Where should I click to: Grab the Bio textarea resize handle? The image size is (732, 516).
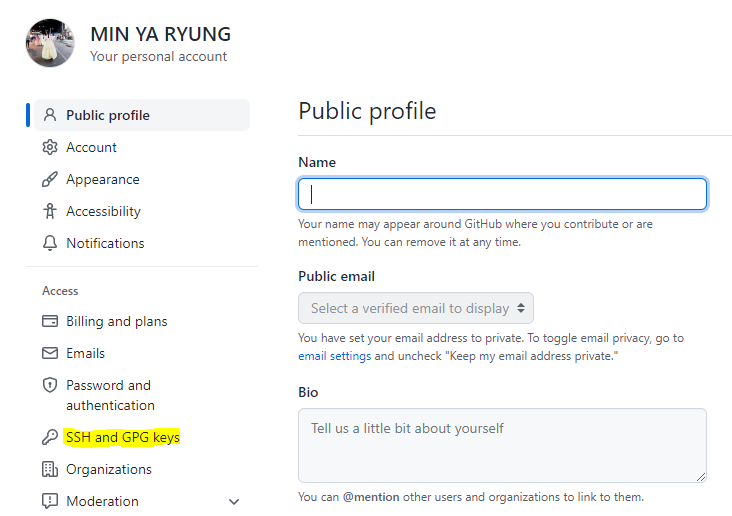[701, 477]
